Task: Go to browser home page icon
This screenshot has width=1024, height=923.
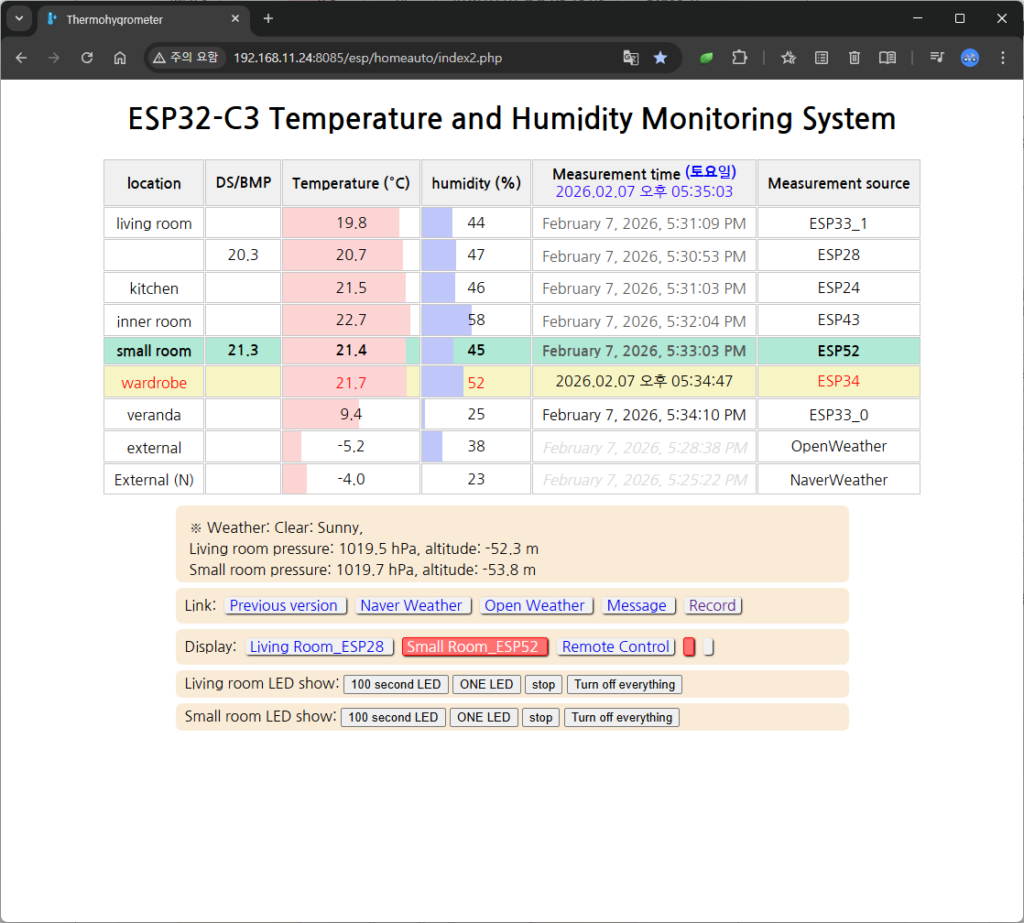Action: tap(120, 58)
